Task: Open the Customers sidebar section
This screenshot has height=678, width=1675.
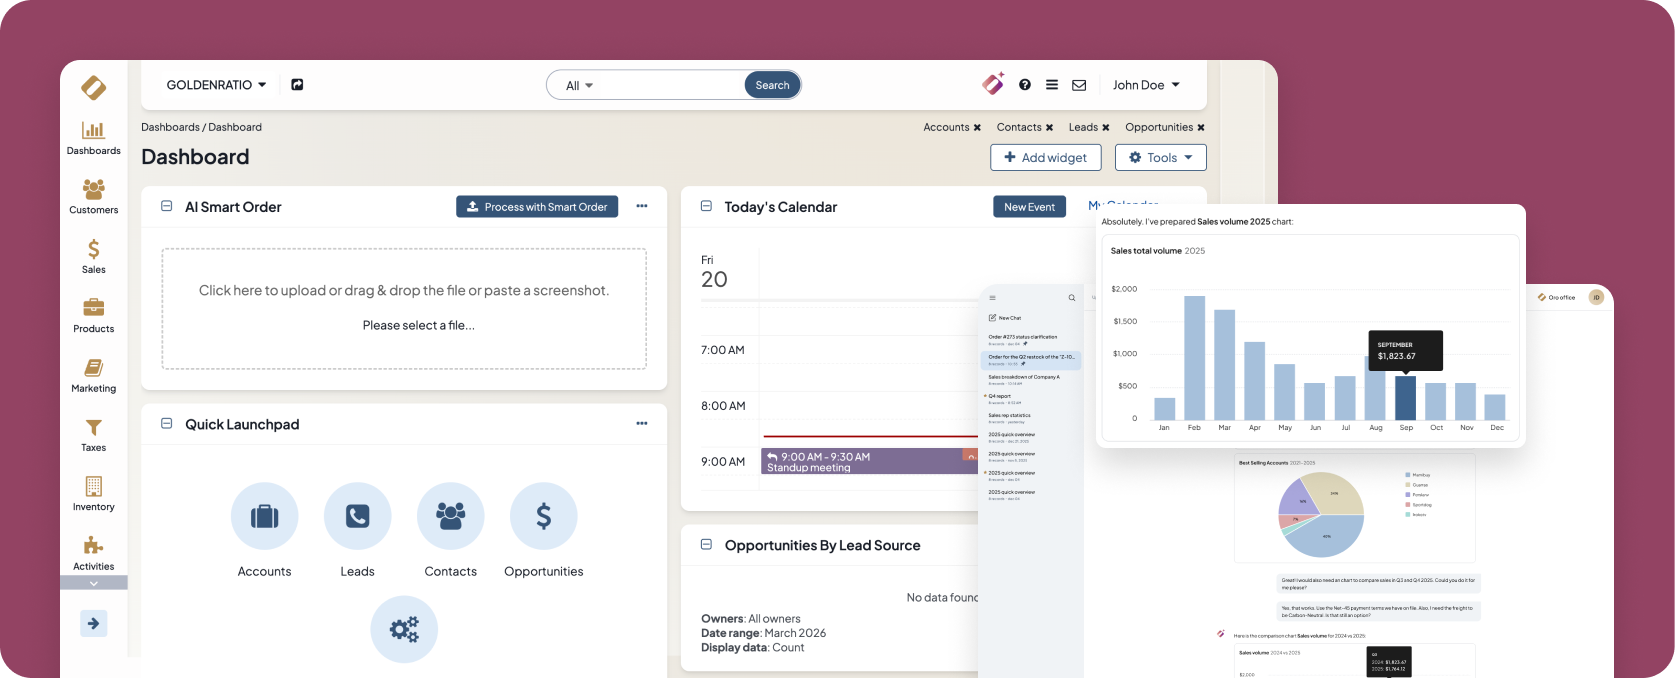Action: tap(94, 197)
